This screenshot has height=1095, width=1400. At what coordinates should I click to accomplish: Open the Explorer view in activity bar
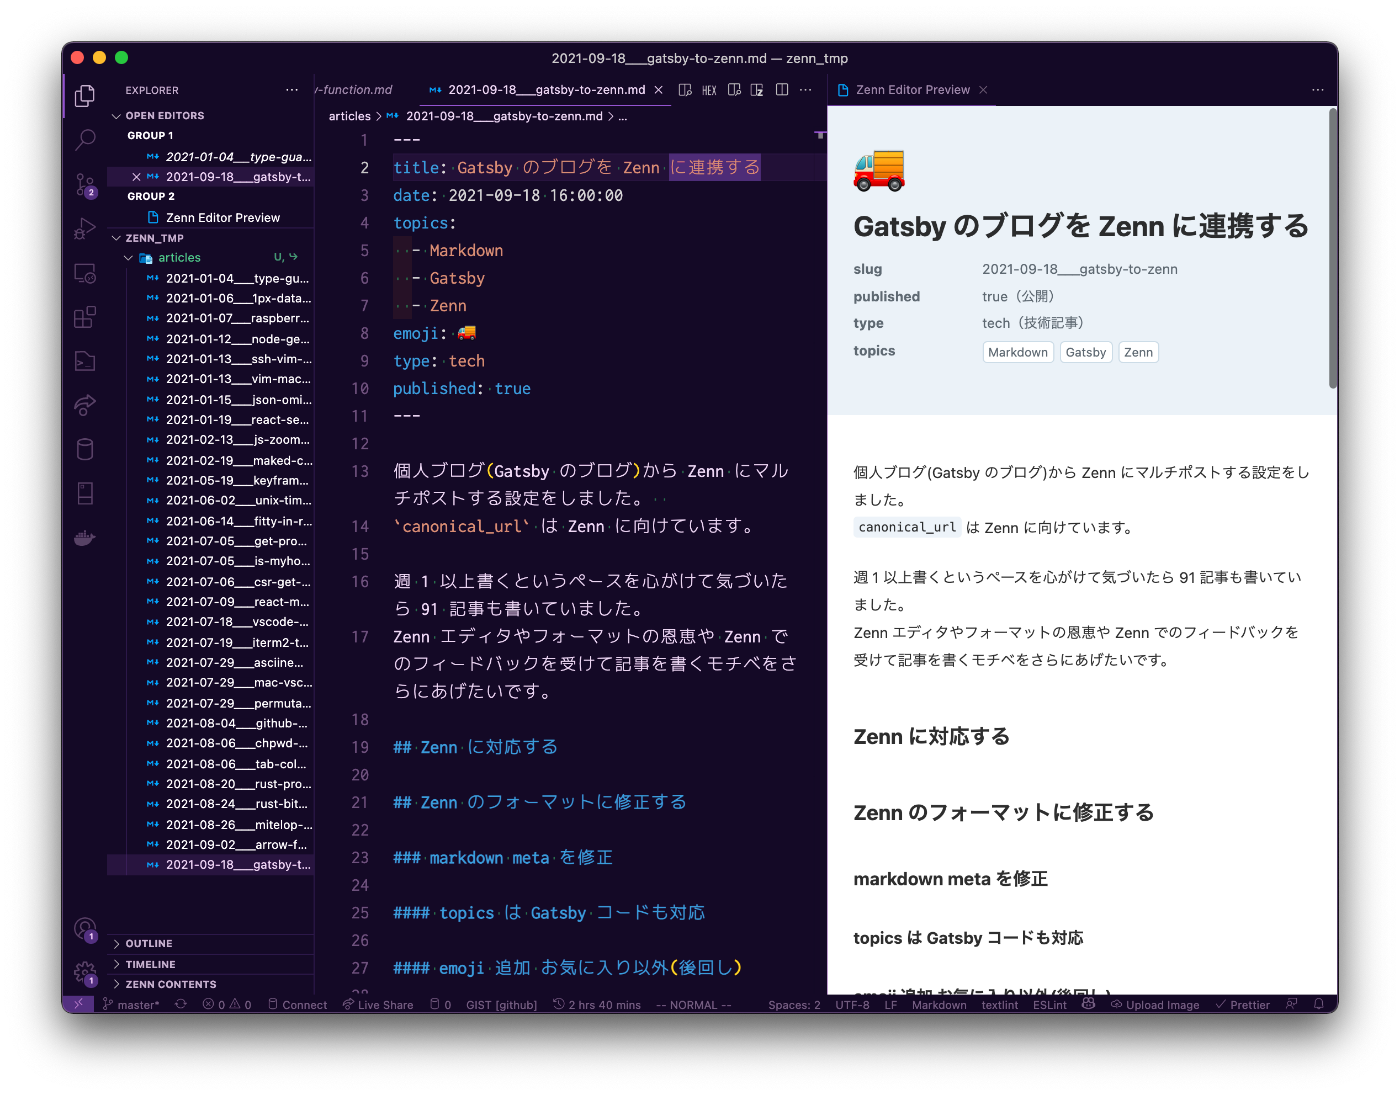point(85,96)
